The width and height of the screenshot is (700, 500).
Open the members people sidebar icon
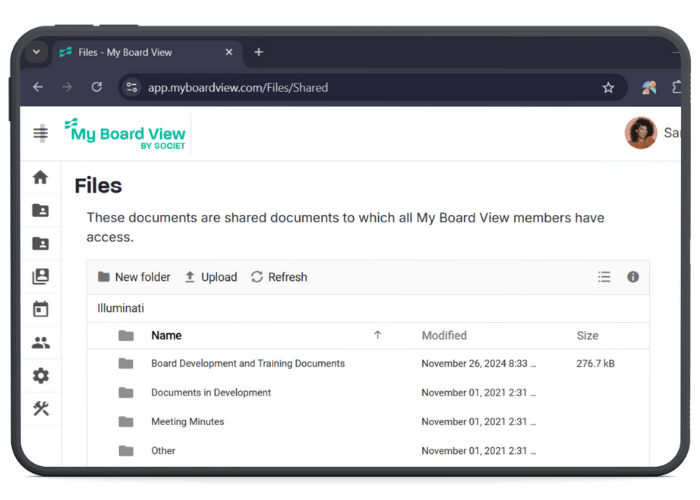pyautogui.click(x=41, y=342)
